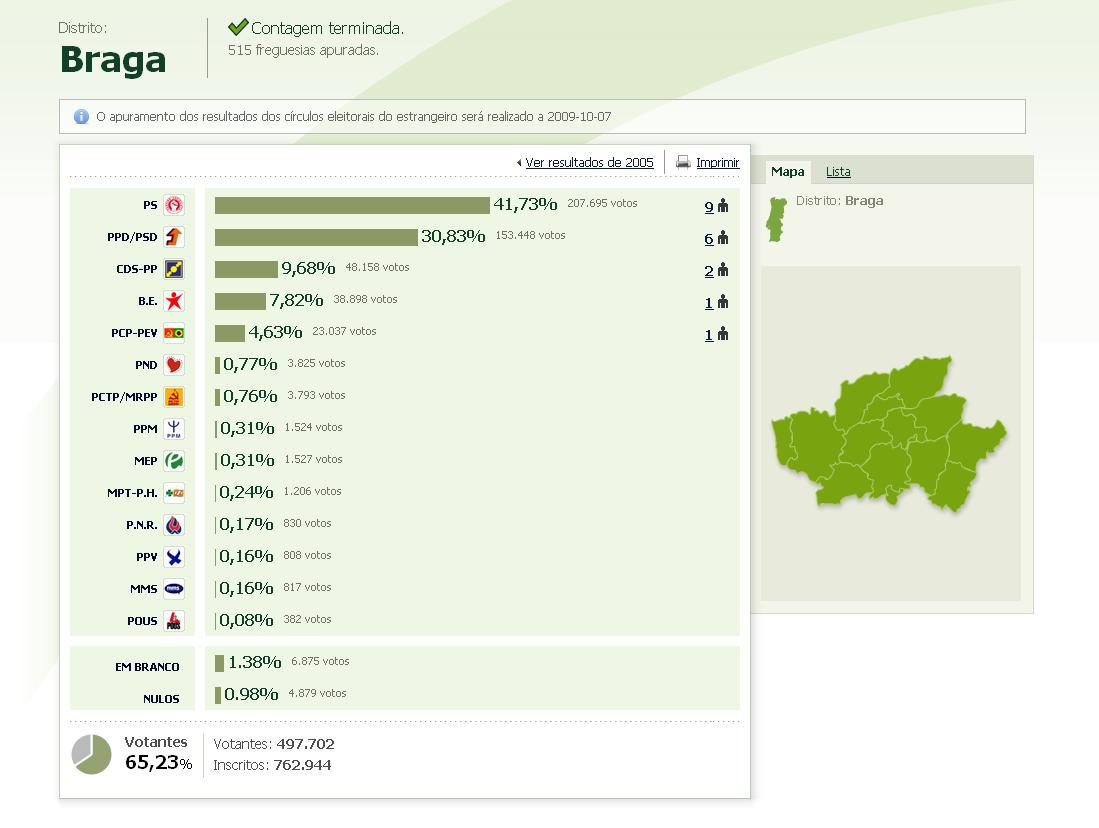Click the '1.38%' blank votes percentage
The width and height of the screenshot is (1099, 828).
tap(254, 662)
